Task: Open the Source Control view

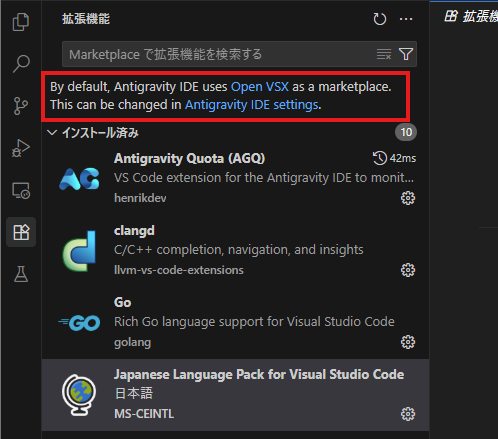Action: (x=21, y=106)
